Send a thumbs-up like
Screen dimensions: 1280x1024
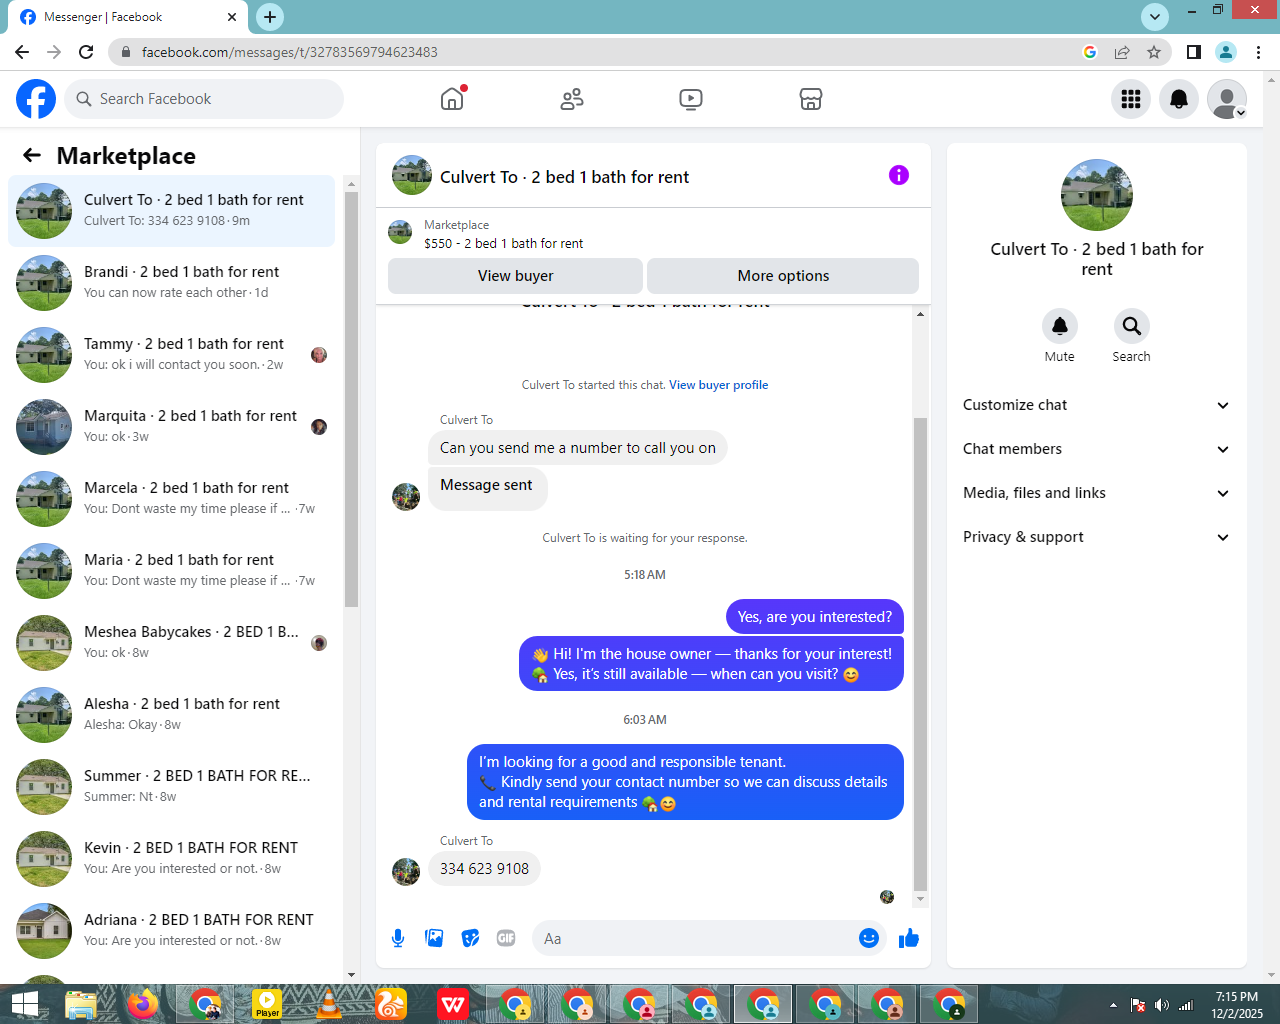pos(909,938)
